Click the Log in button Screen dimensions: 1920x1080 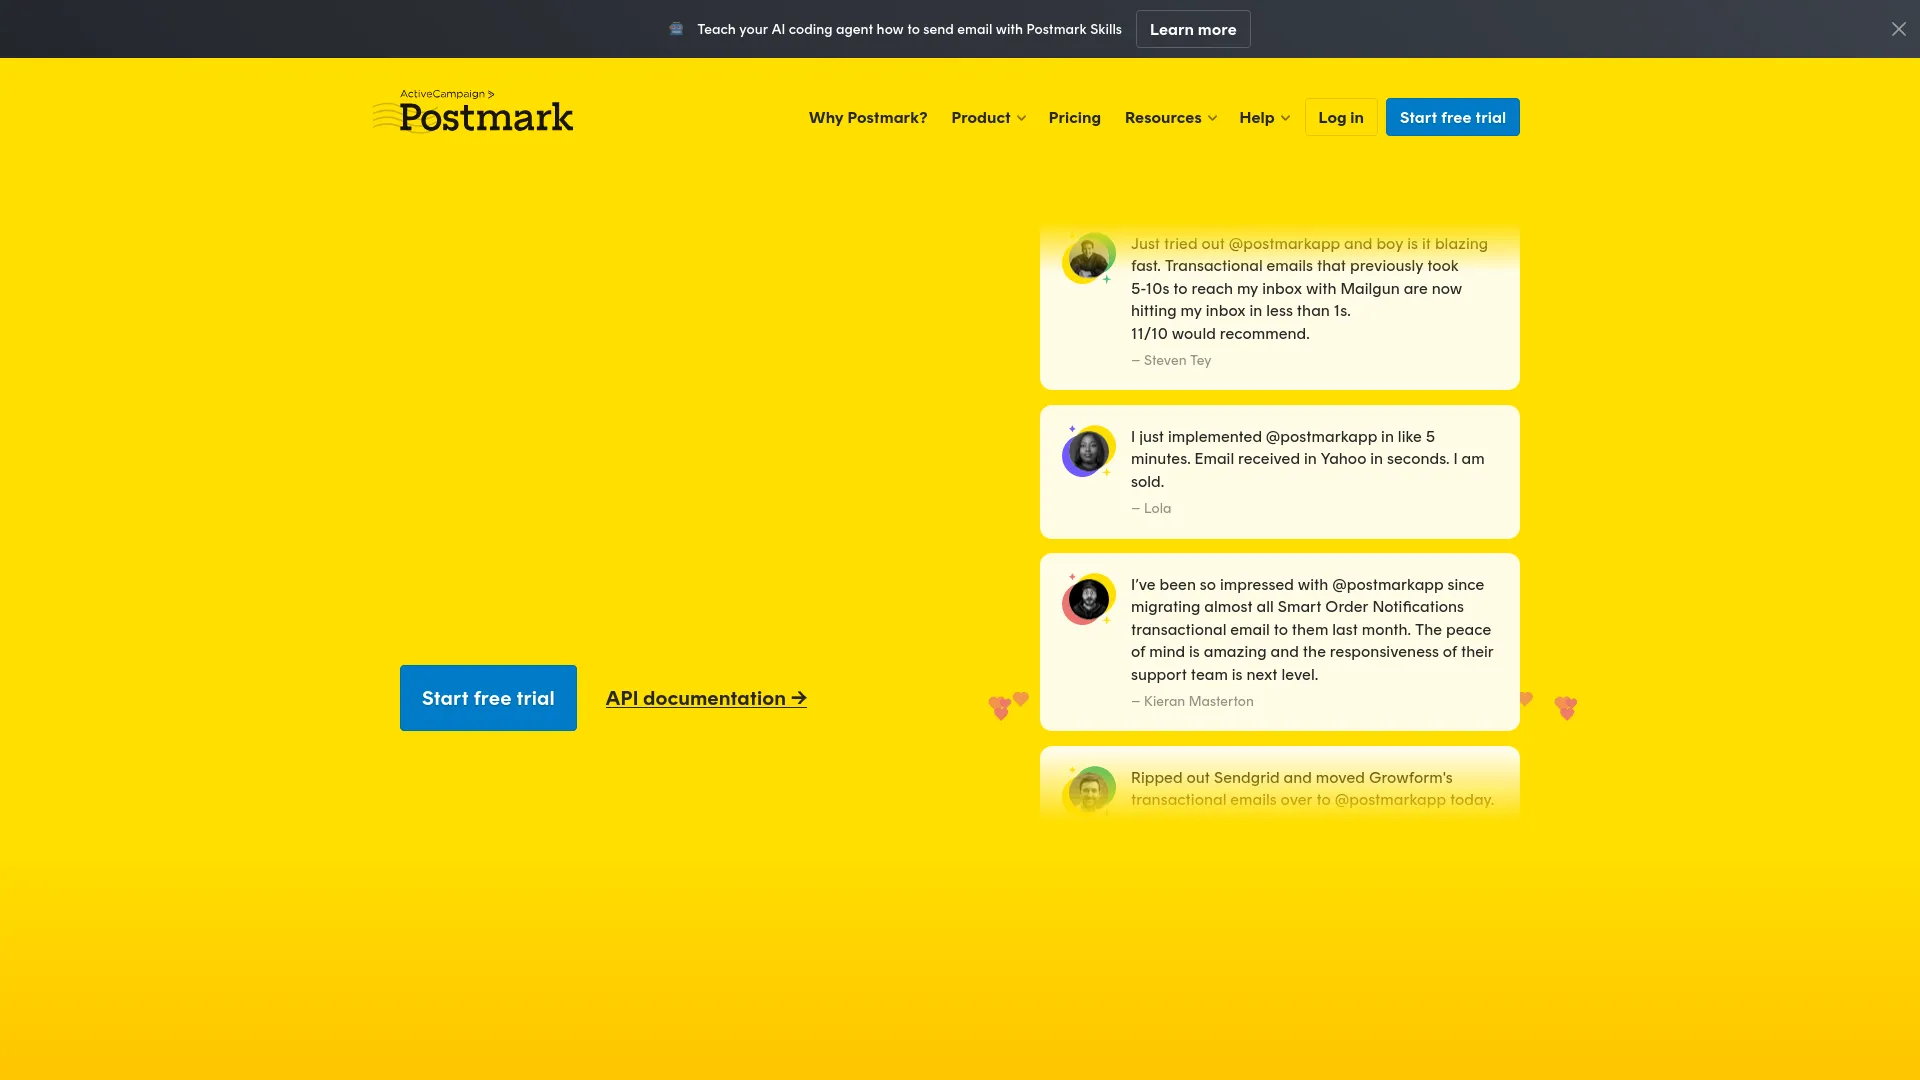[x=1340, y=117]
